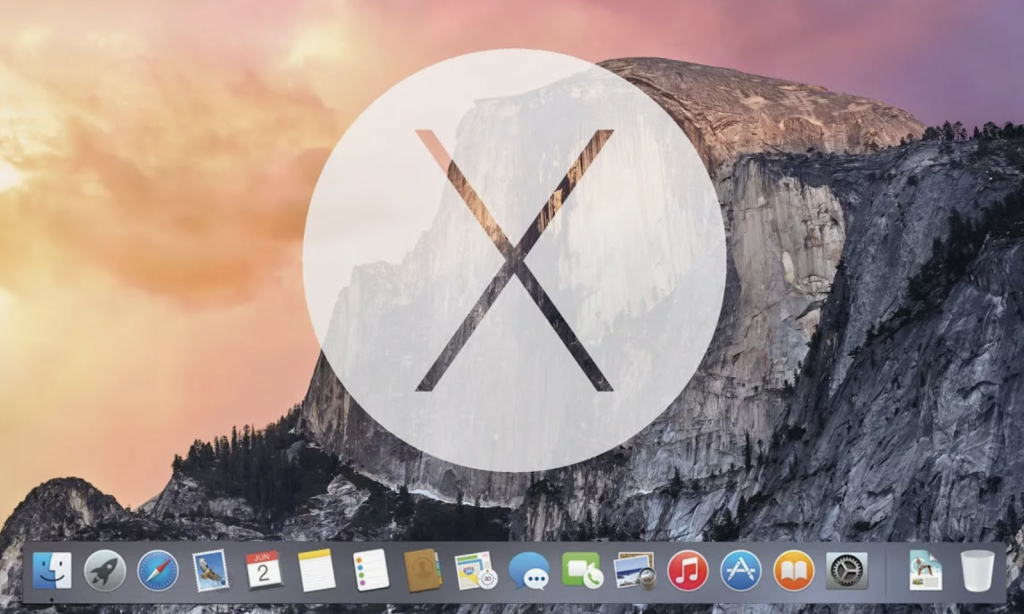Open Finder from the dock

tap(52, 570)
